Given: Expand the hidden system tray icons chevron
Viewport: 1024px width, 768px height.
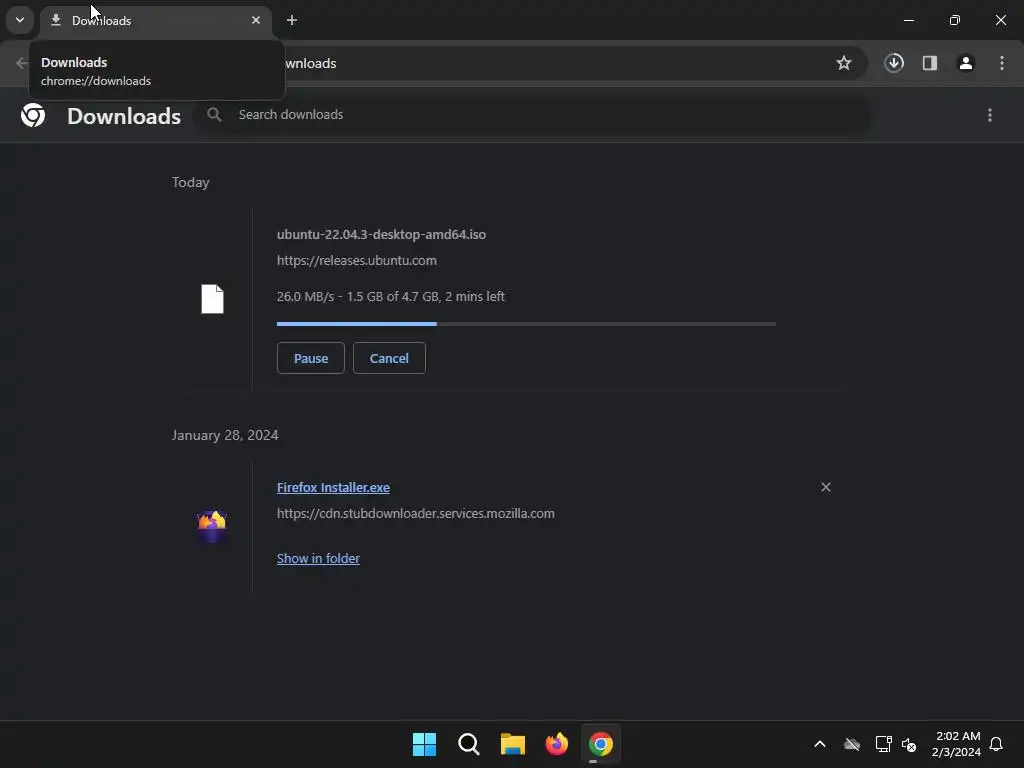Looking at the screenshot, I should (820, 744).
